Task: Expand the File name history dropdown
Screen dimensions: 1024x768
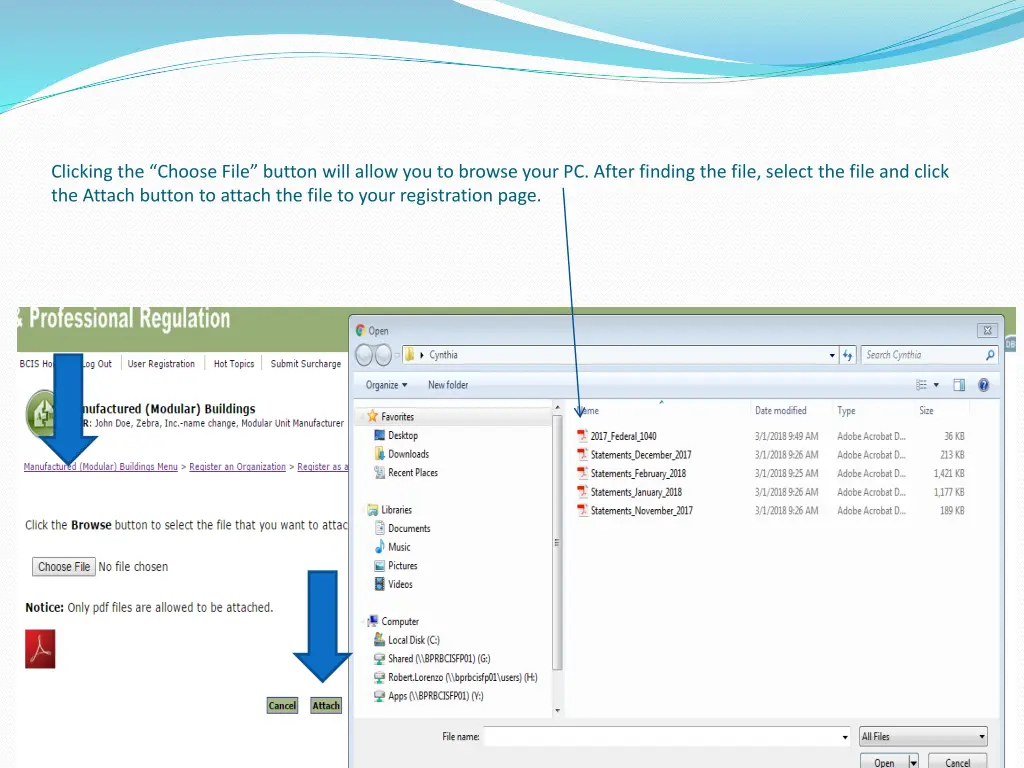Action: tap(844, 737)
